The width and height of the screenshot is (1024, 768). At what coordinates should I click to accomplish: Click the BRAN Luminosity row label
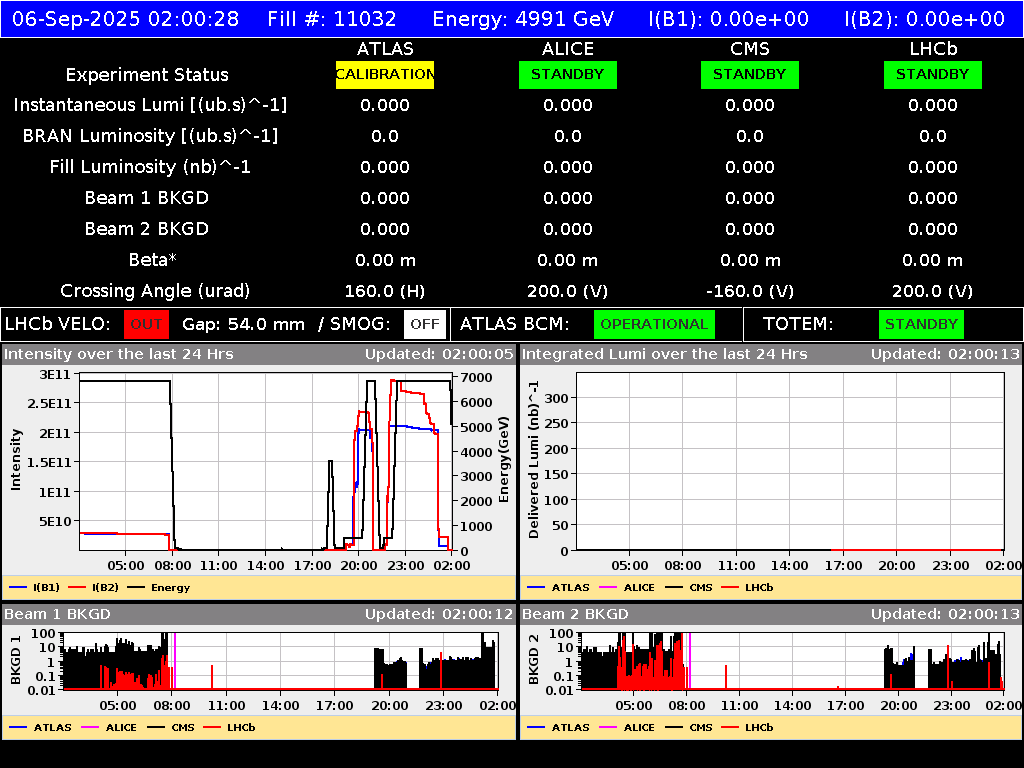tap(150, 136)
